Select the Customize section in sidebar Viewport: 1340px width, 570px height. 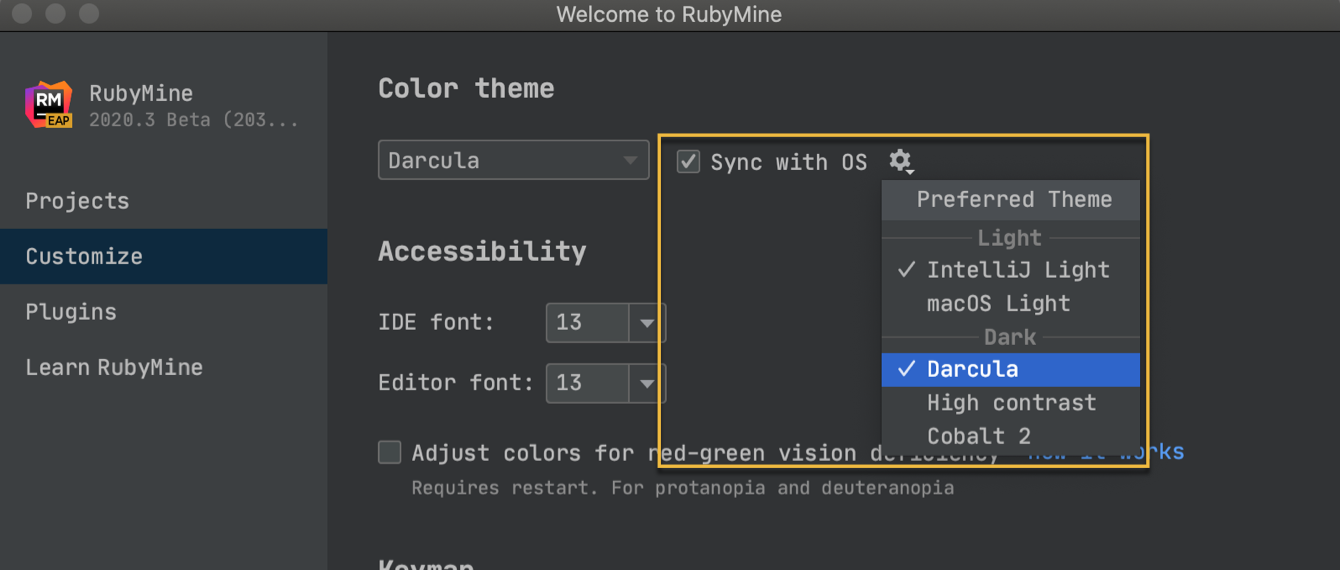(x=163, y=256)
